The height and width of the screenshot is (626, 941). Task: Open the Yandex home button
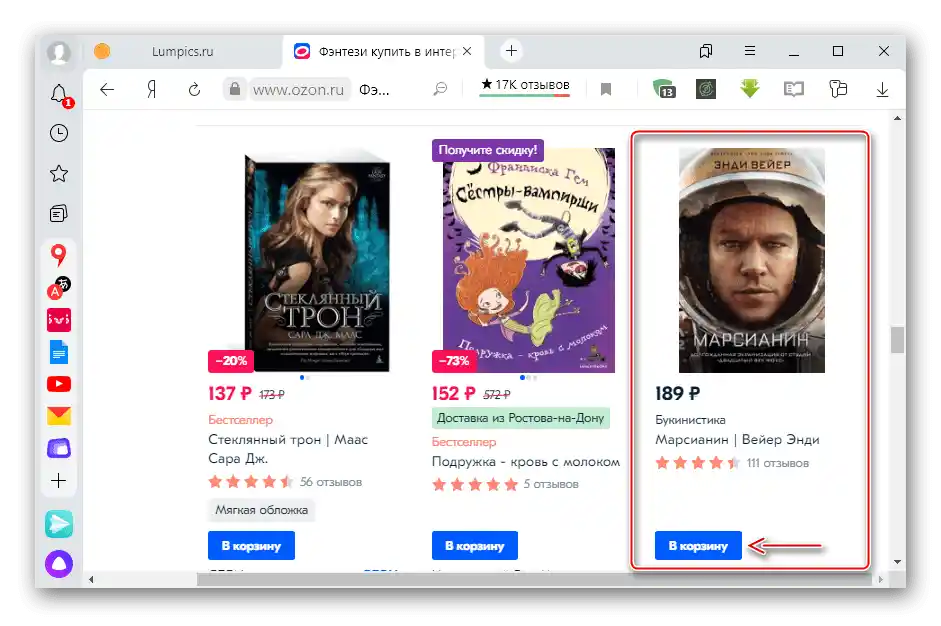click(152, 90)
